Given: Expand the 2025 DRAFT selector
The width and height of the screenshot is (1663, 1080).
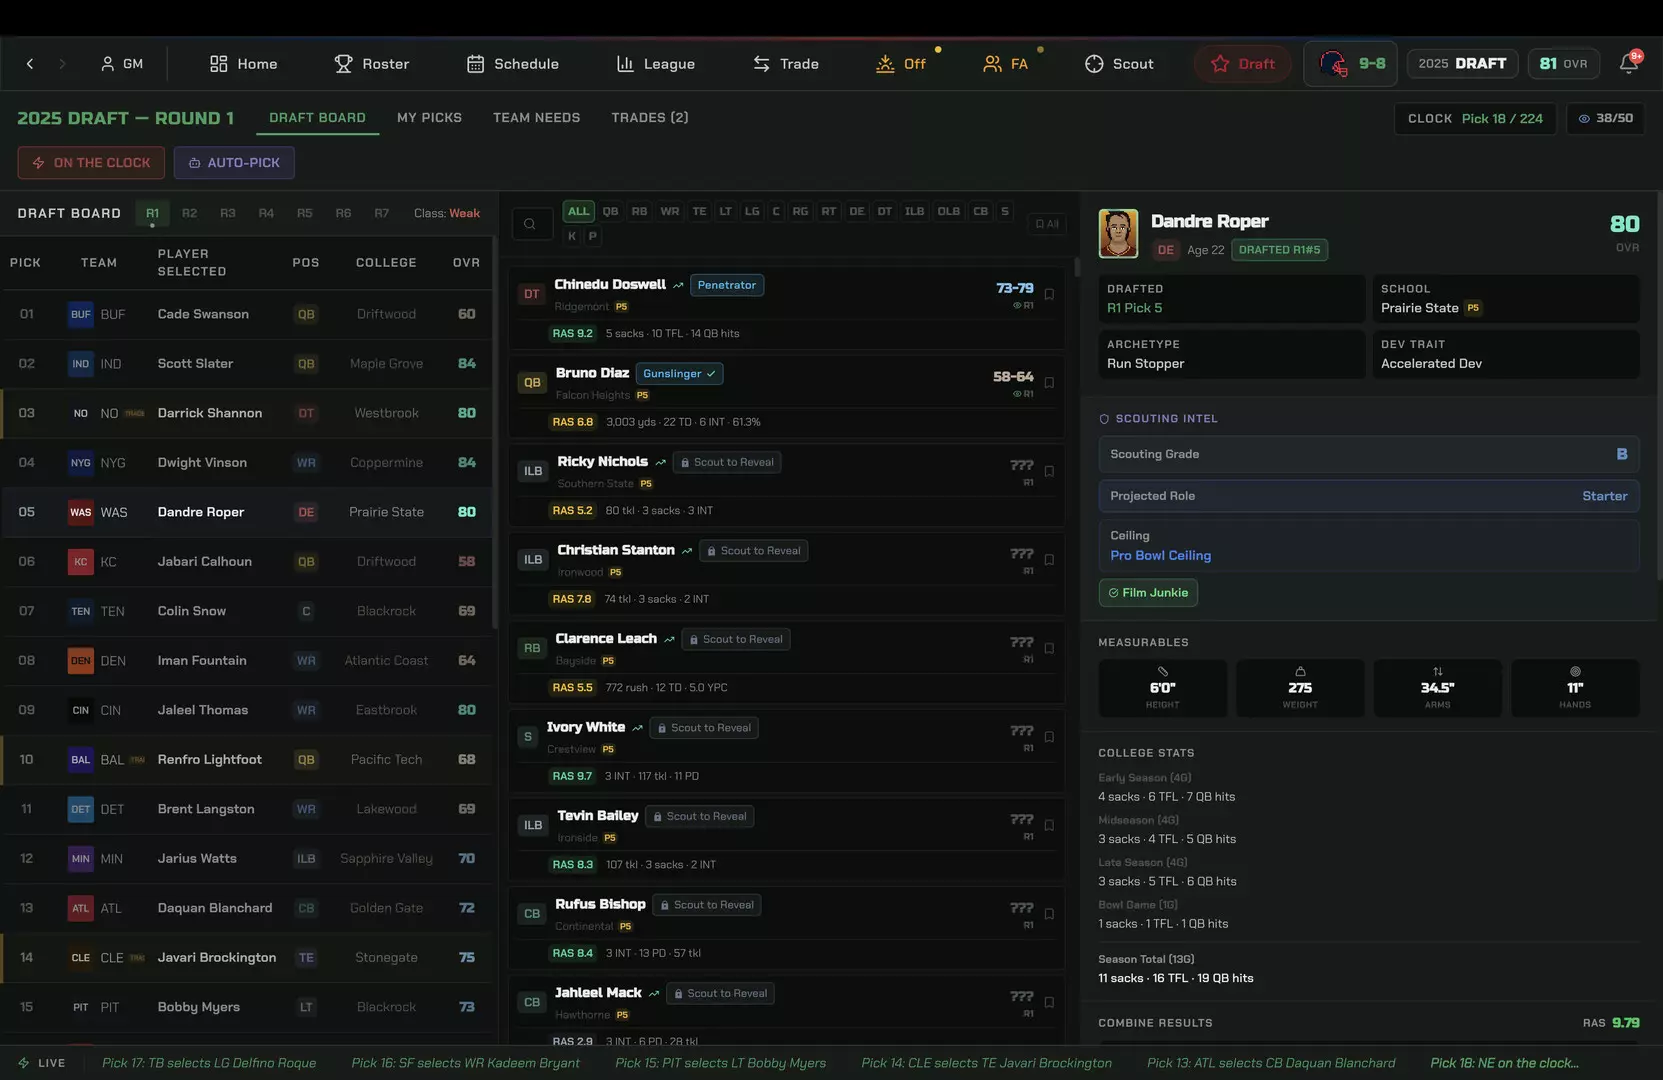Looking at the screenshot, I should click(1462, 63).
